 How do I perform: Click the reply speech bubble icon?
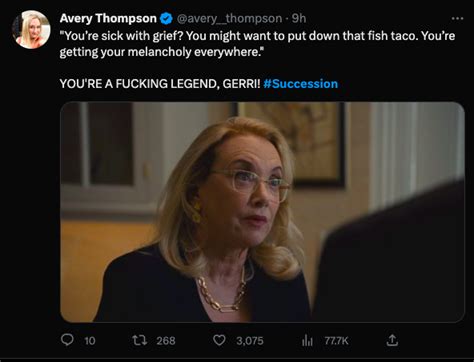tap(67, 340)
